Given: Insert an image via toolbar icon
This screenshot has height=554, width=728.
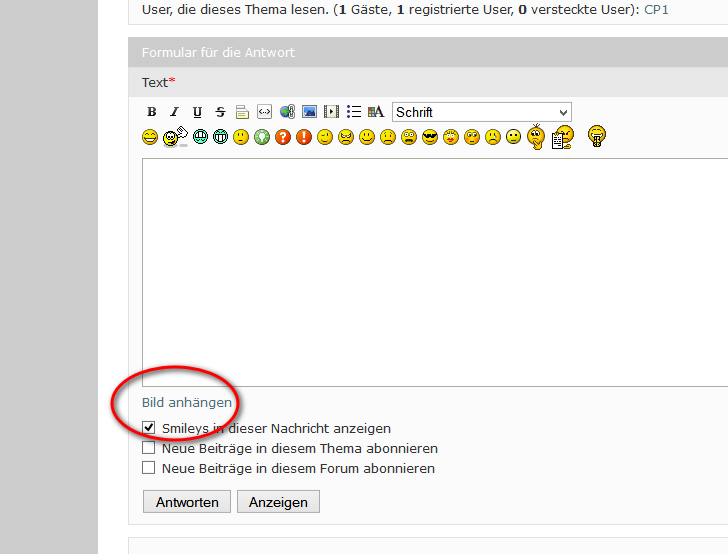Looking at the screenshot, I should pos(309,112).
